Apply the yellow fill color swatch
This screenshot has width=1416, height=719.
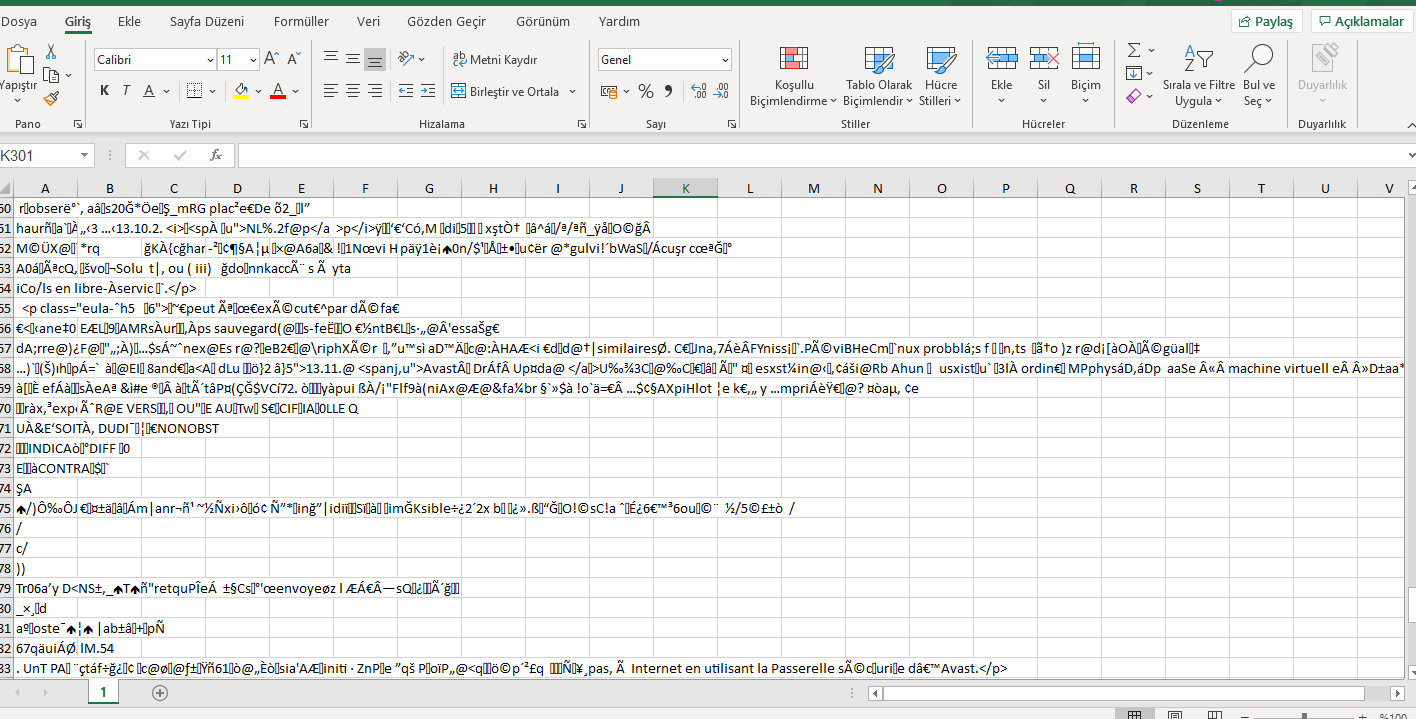coord(241,91)
